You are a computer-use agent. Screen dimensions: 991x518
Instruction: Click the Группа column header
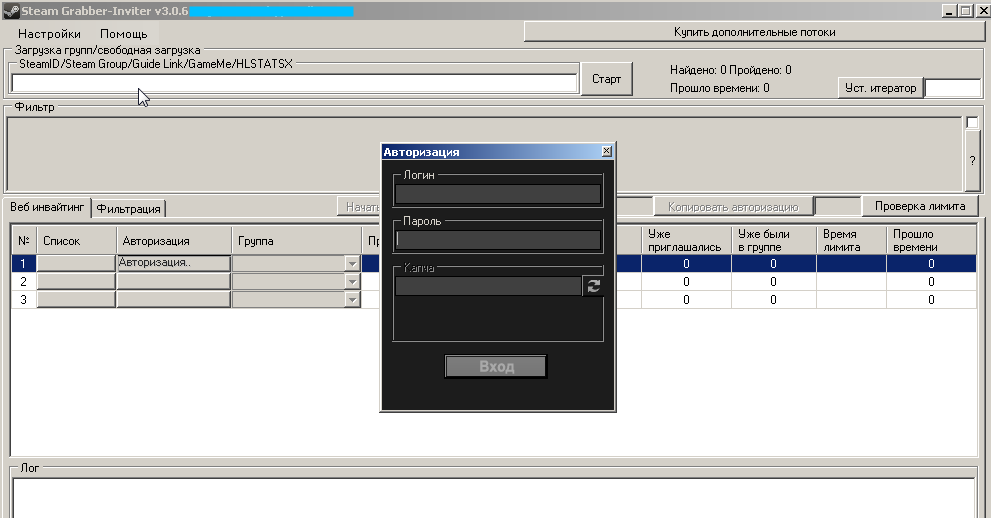point(296,241)
